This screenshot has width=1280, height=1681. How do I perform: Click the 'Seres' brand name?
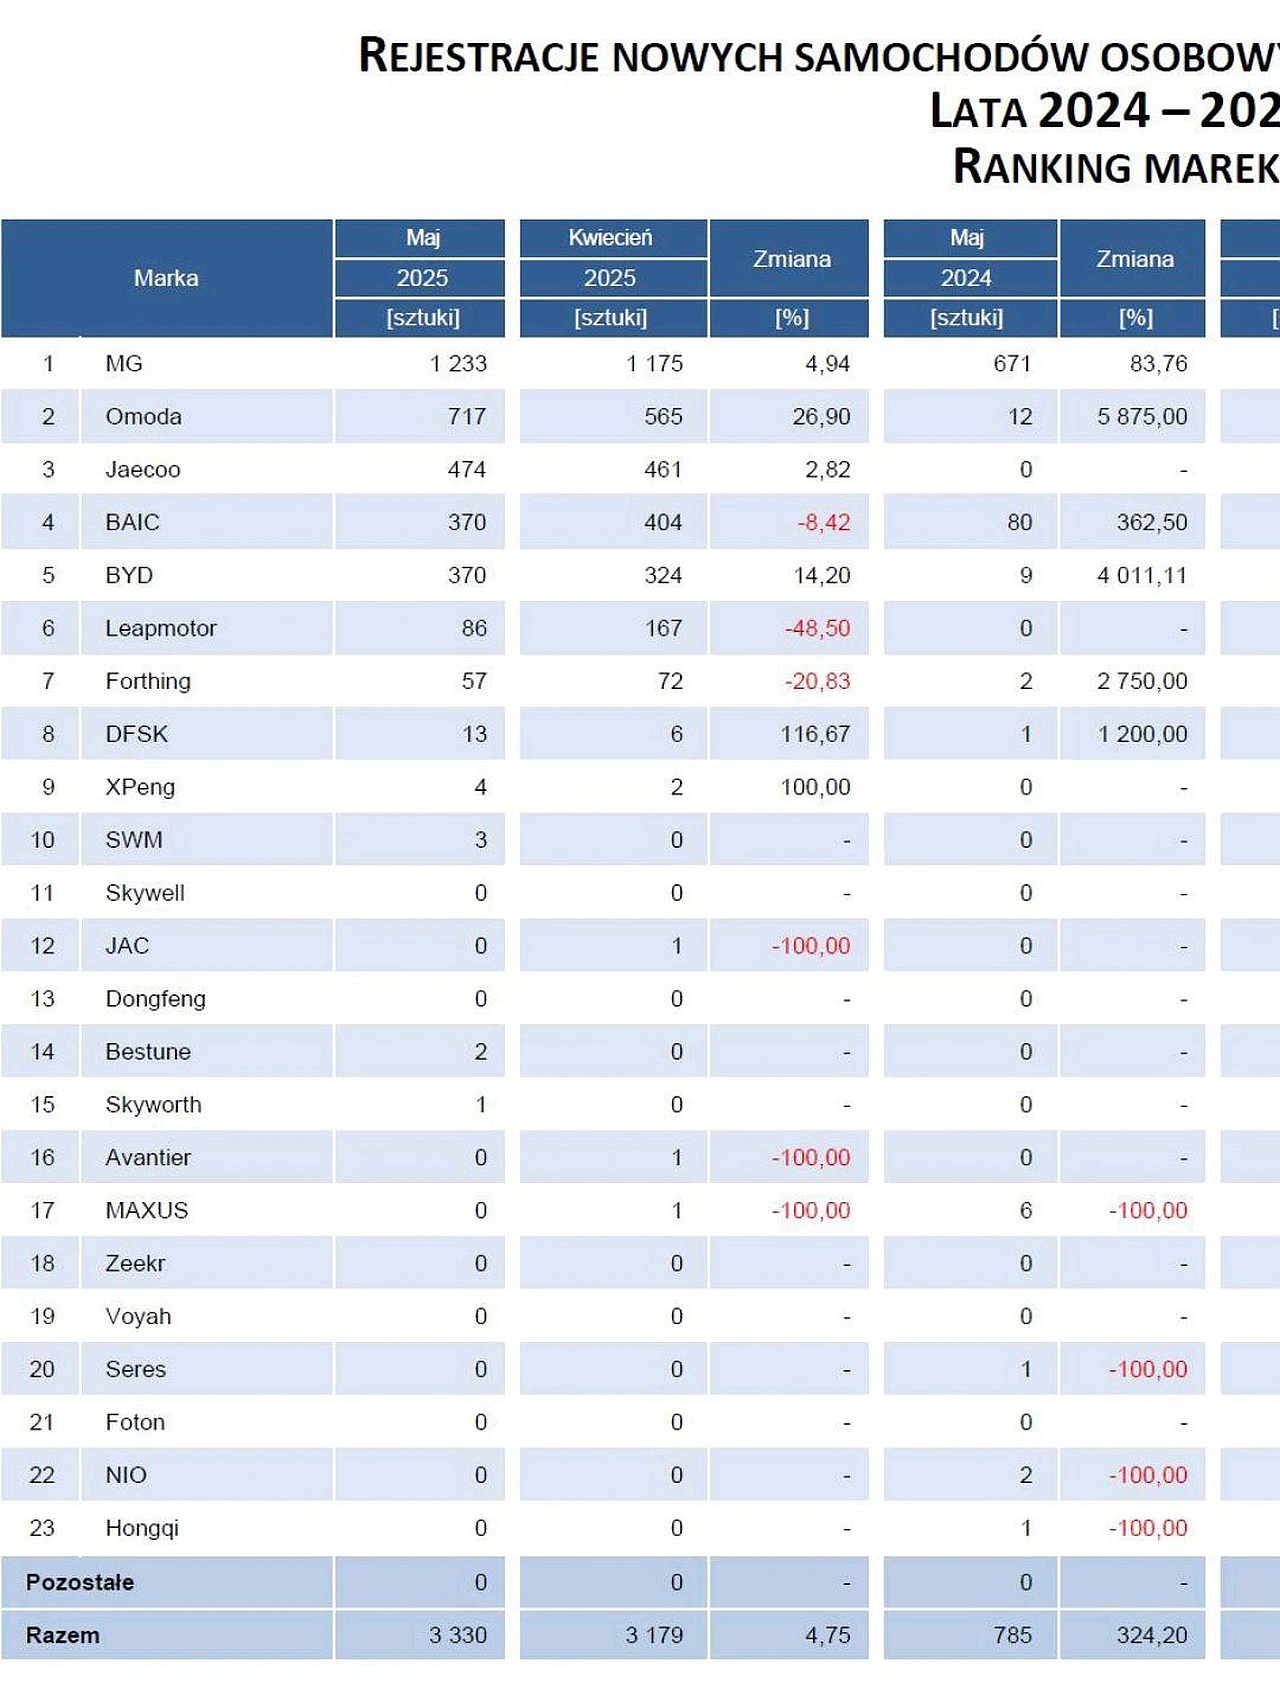point(135,1371)
